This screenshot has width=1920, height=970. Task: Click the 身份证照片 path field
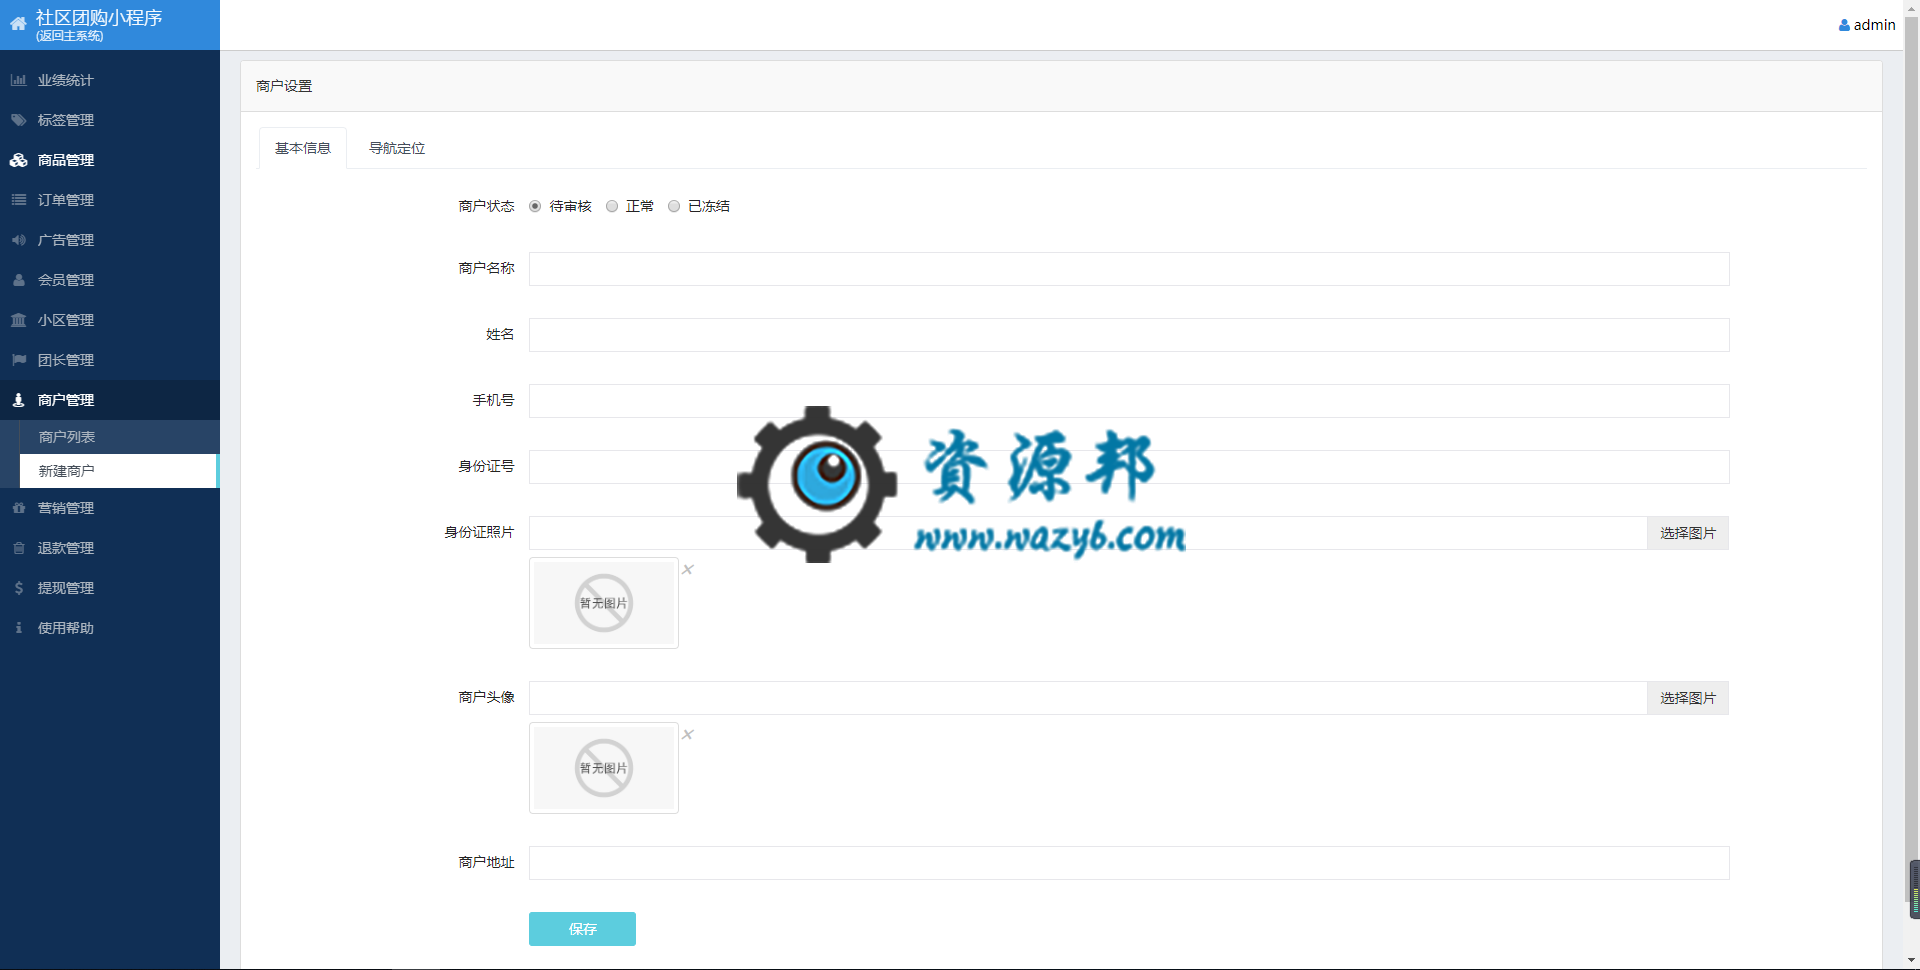(1088, 533)
